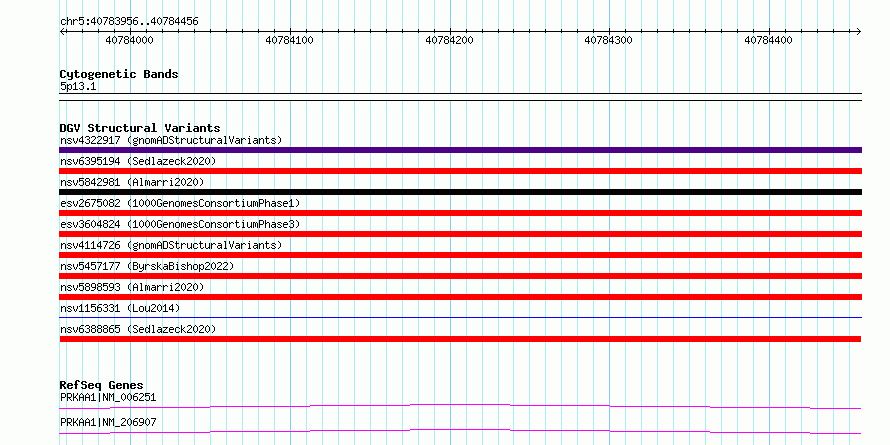Screen dimensions: 890x445
Task: Click the purple nsv4322917 variant bar
Action: point(460,150)
